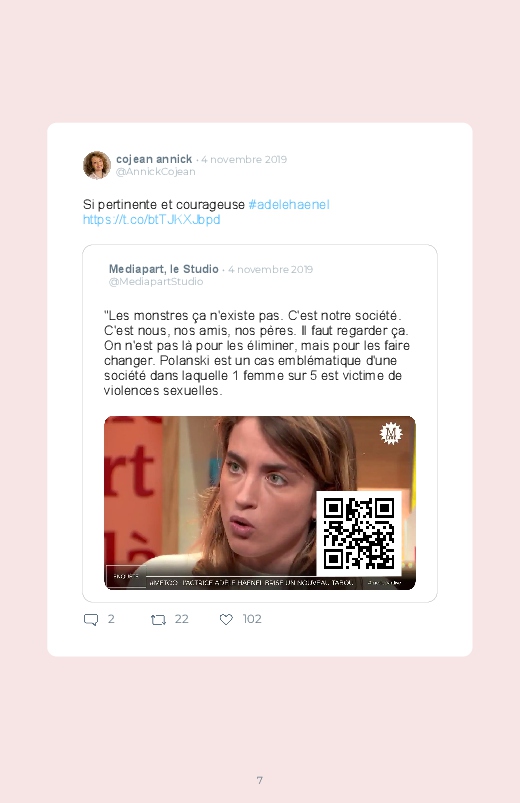Click the reply speech bubble icon
This screenshot has height=803, width=520.
(x=91, y=620)
